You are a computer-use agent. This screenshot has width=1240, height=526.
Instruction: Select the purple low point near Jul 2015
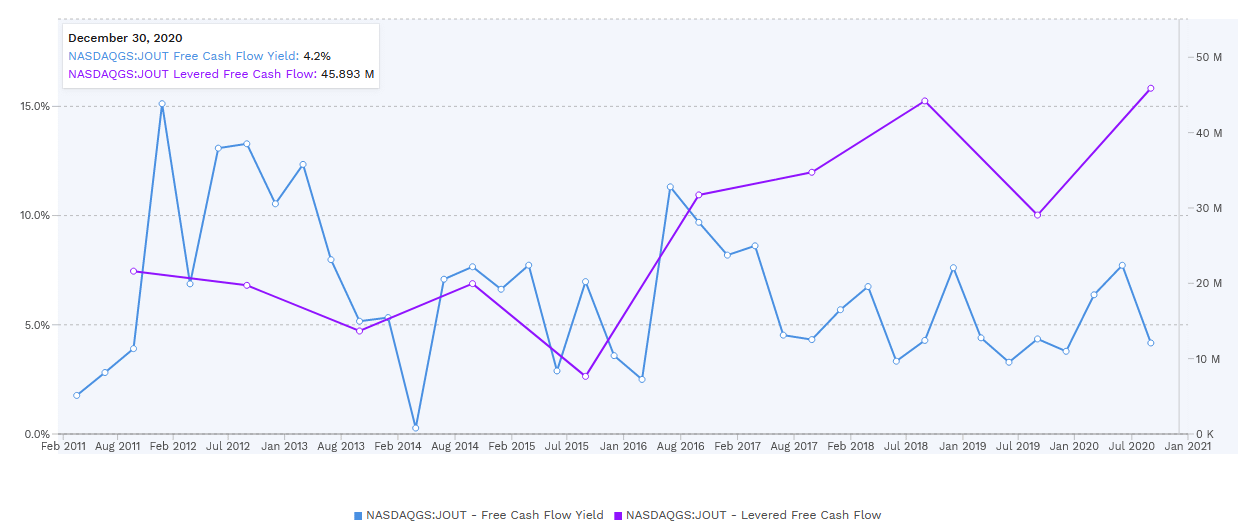pyautogui.click(x=586, y=376)
